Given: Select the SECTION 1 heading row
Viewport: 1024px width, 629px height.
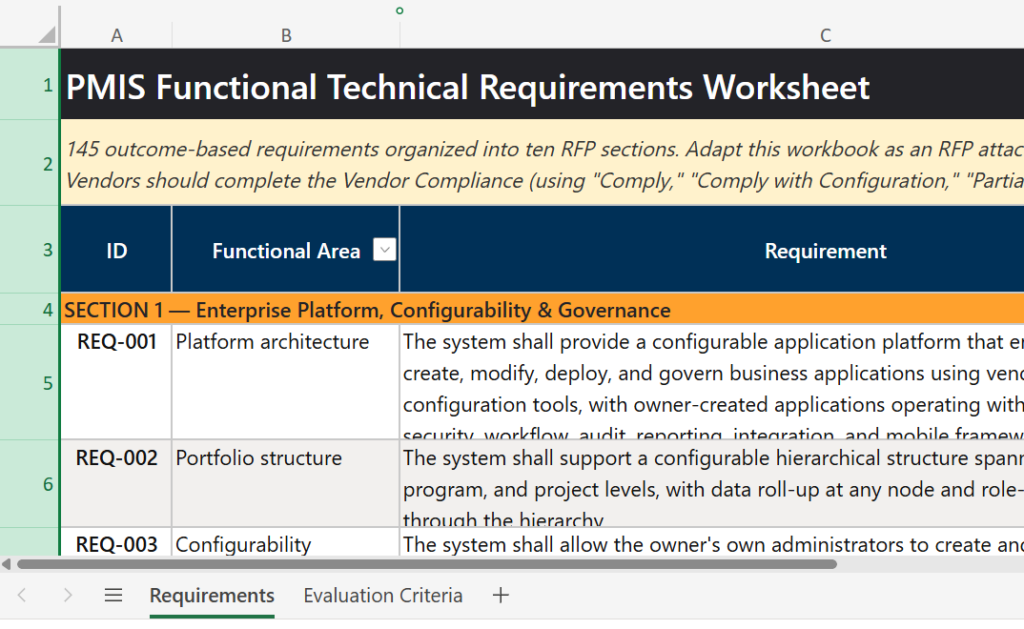Looking at the screenshot, I should (x=542, y=309).
